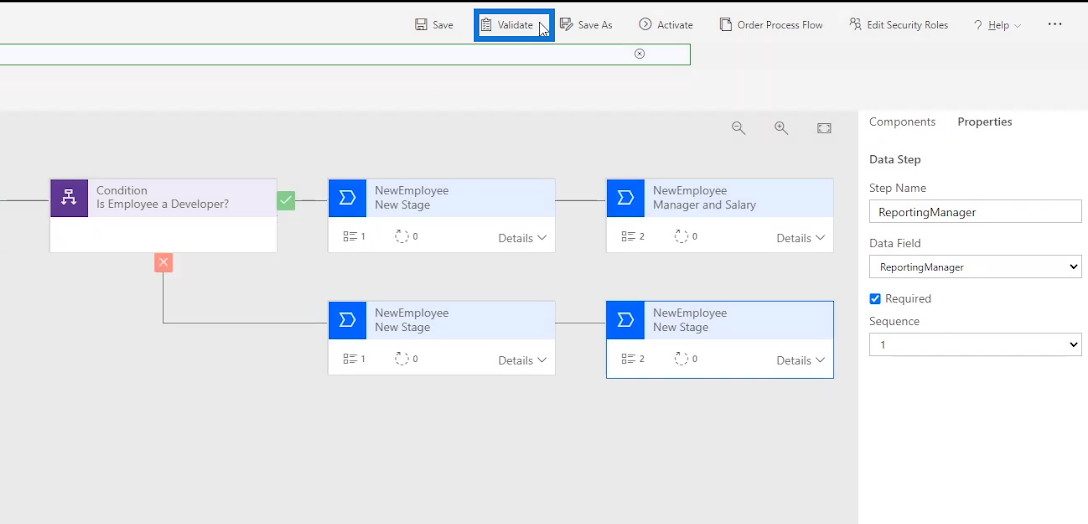Open the Sequence dropdown

coord(975,344)
